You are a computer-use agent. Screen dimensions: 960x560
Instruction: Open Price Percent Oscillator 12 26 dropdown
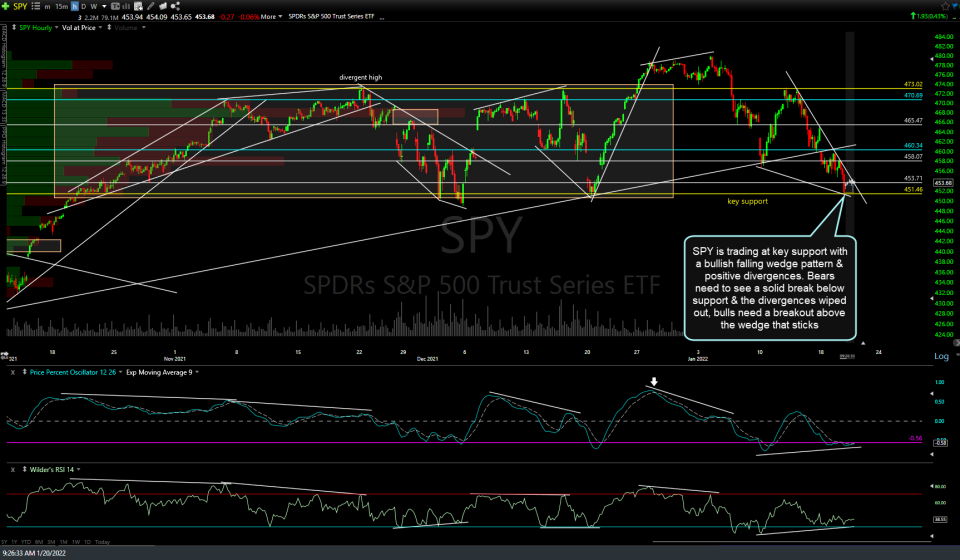121,372
